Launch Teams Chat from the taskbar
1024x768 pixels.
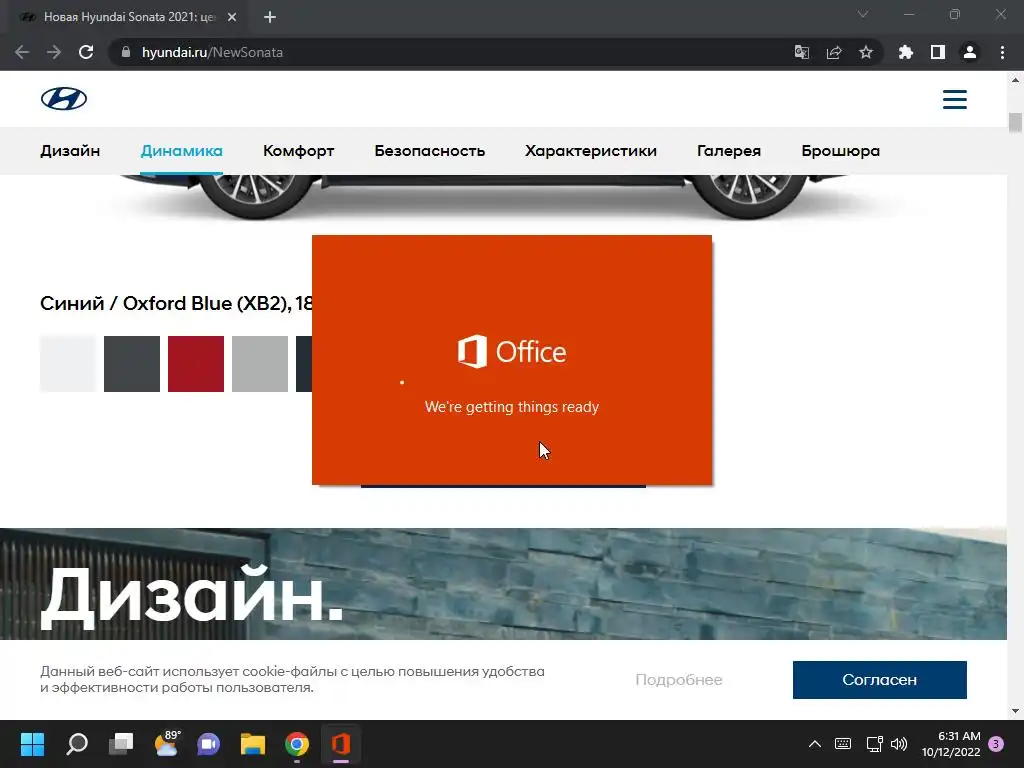[x=209, y=744]
